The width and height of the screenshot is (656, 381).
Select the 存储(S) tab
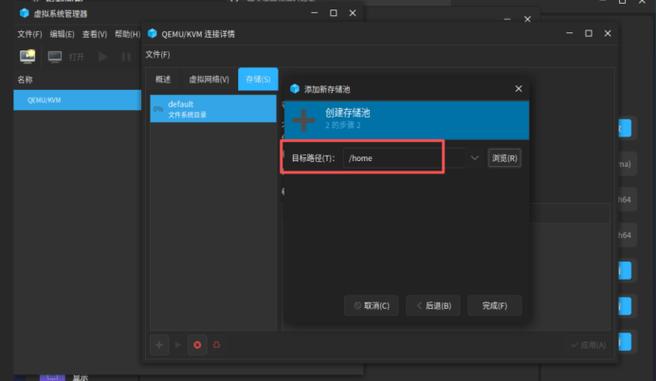click(258, 79)
